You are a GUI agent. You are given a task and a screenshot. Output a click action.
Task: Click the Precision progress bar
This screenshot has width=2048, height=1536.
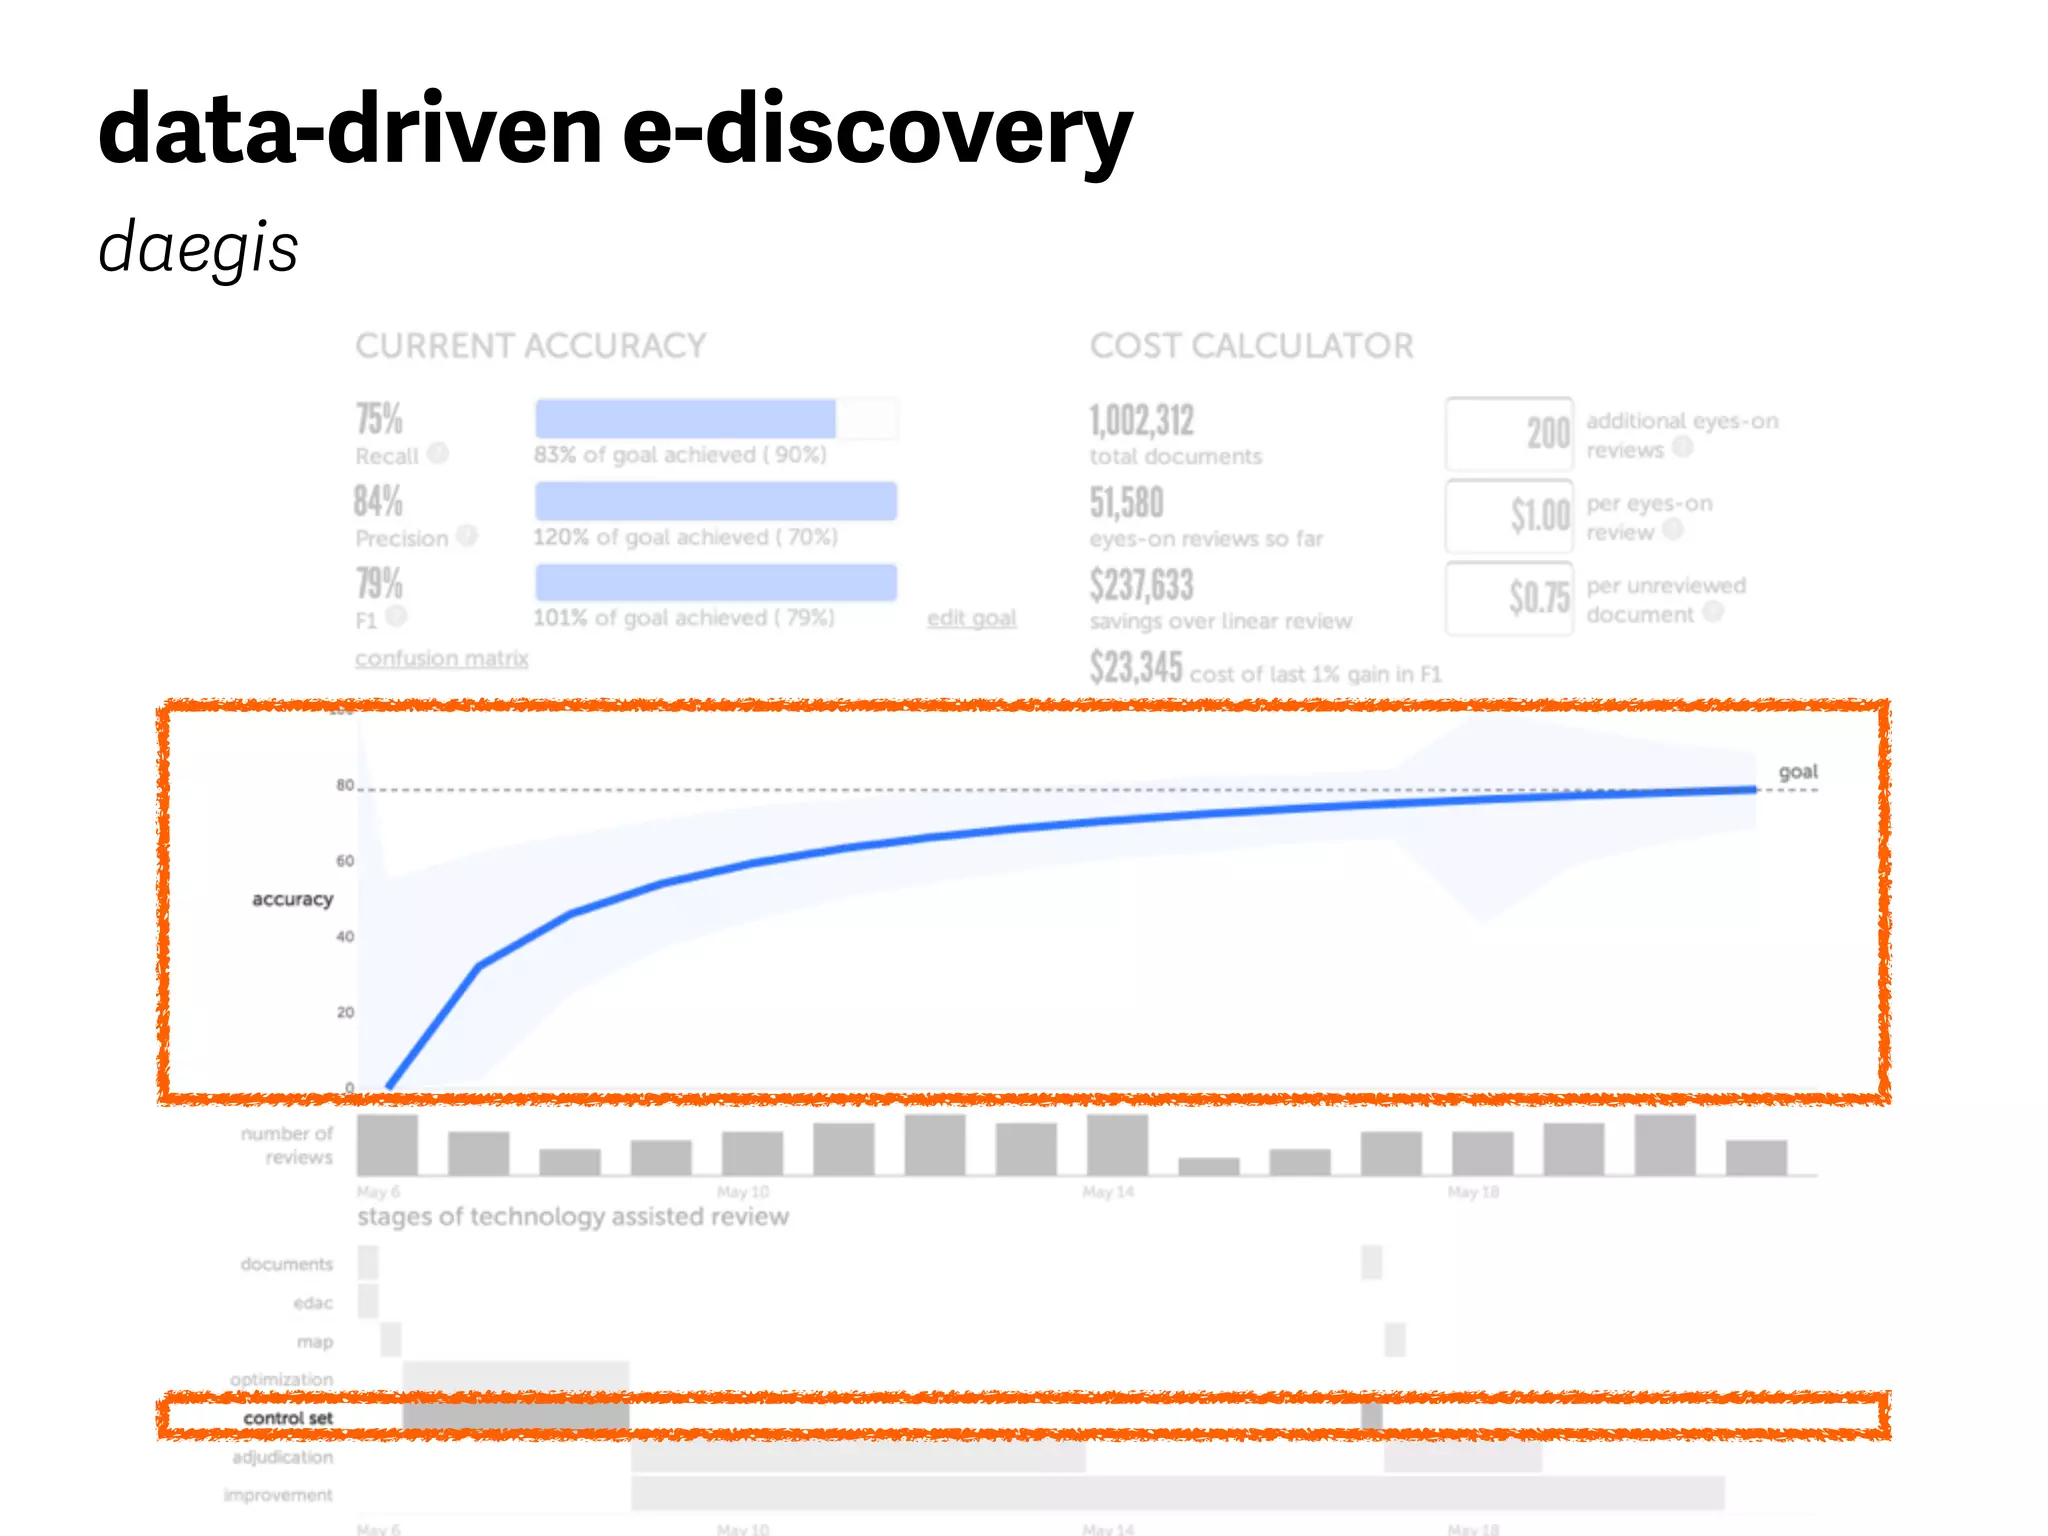click(x=716, y=501)
